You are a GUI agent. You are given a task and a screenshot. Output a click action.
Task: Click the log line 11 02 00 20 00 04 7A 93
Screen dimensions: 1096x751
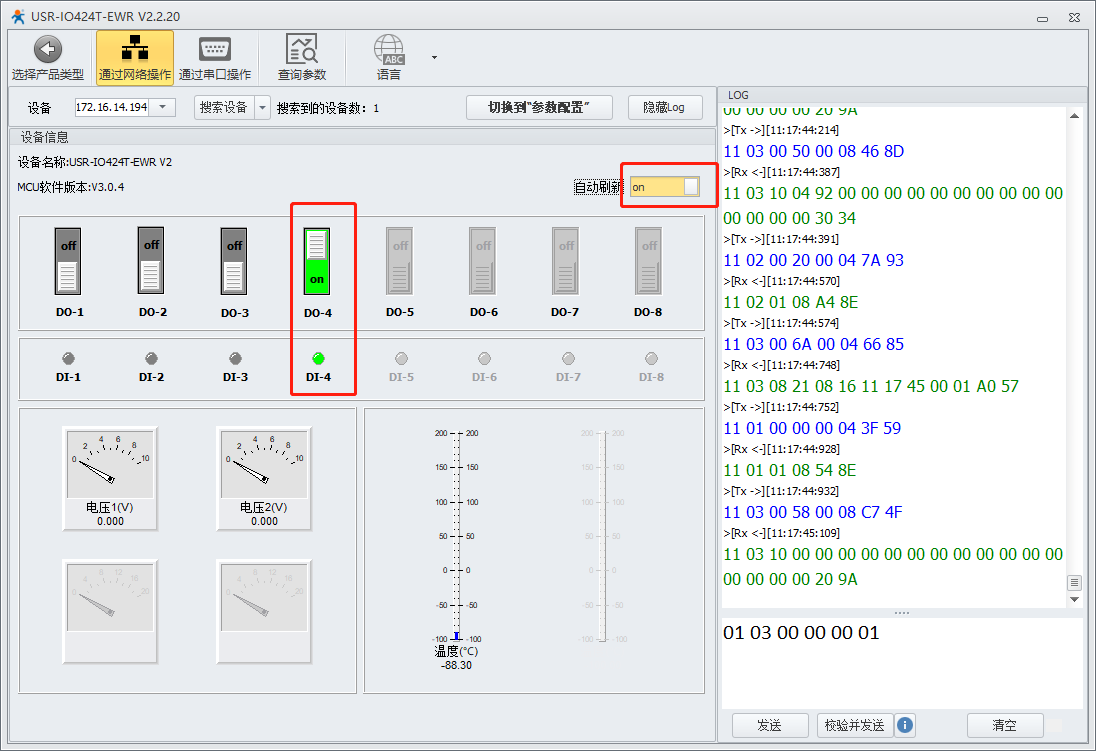point(814,260)
